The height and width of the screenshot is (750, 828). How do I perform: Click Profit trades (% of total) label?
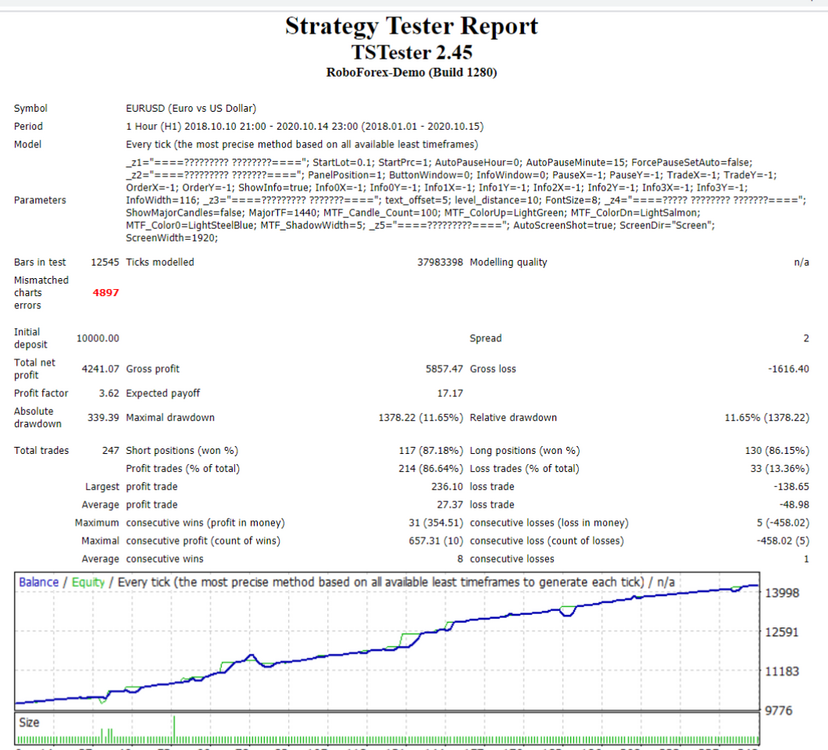pos(183,468)
